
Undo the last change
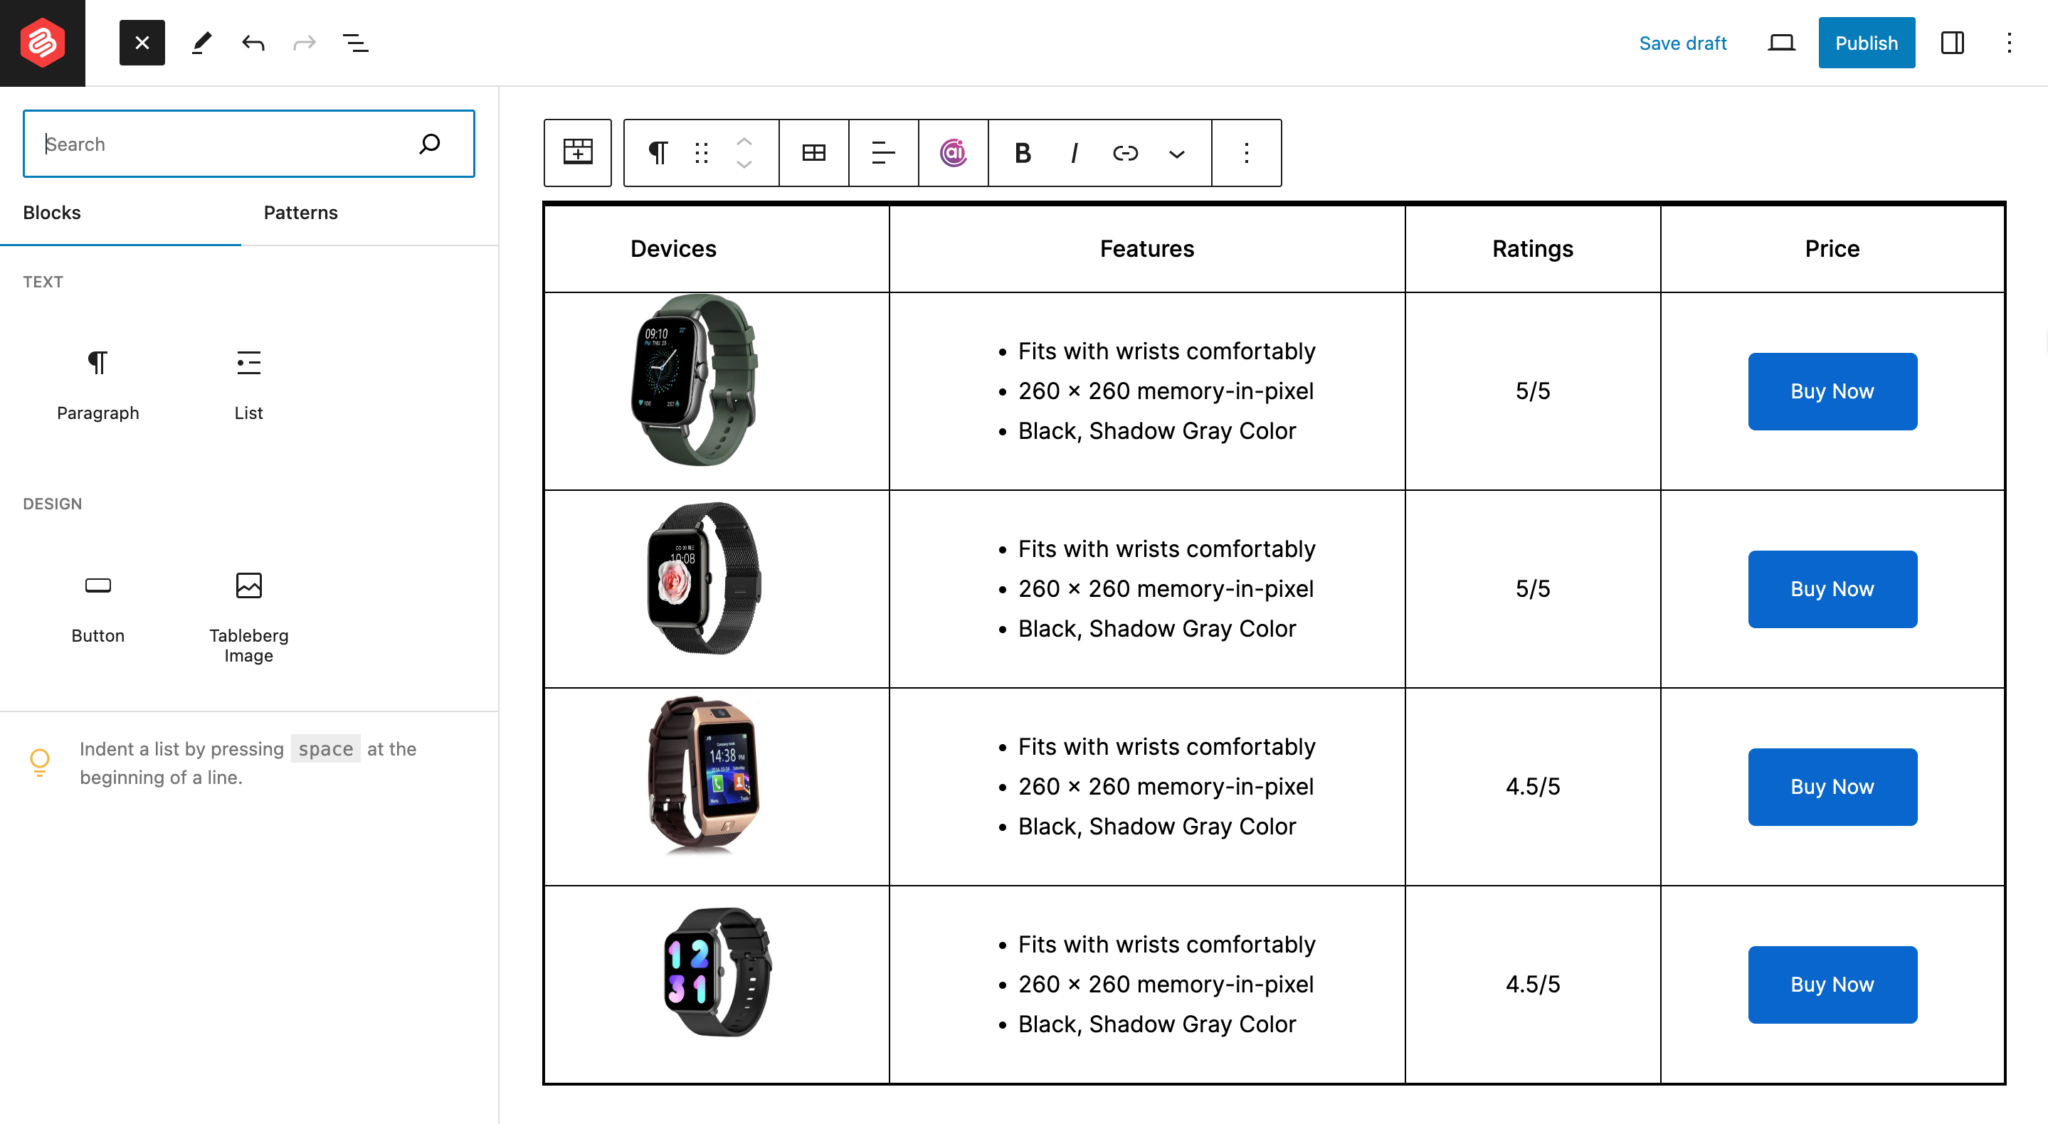(x=253, y=43)
